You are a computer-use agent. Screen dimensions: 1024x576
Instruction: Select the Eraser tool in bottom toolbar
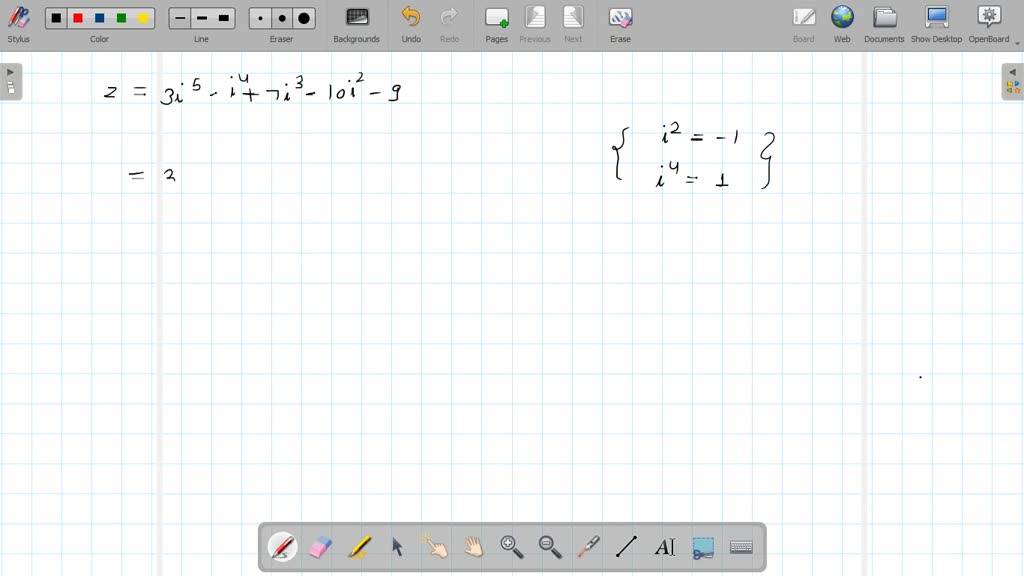pos(320,546)
